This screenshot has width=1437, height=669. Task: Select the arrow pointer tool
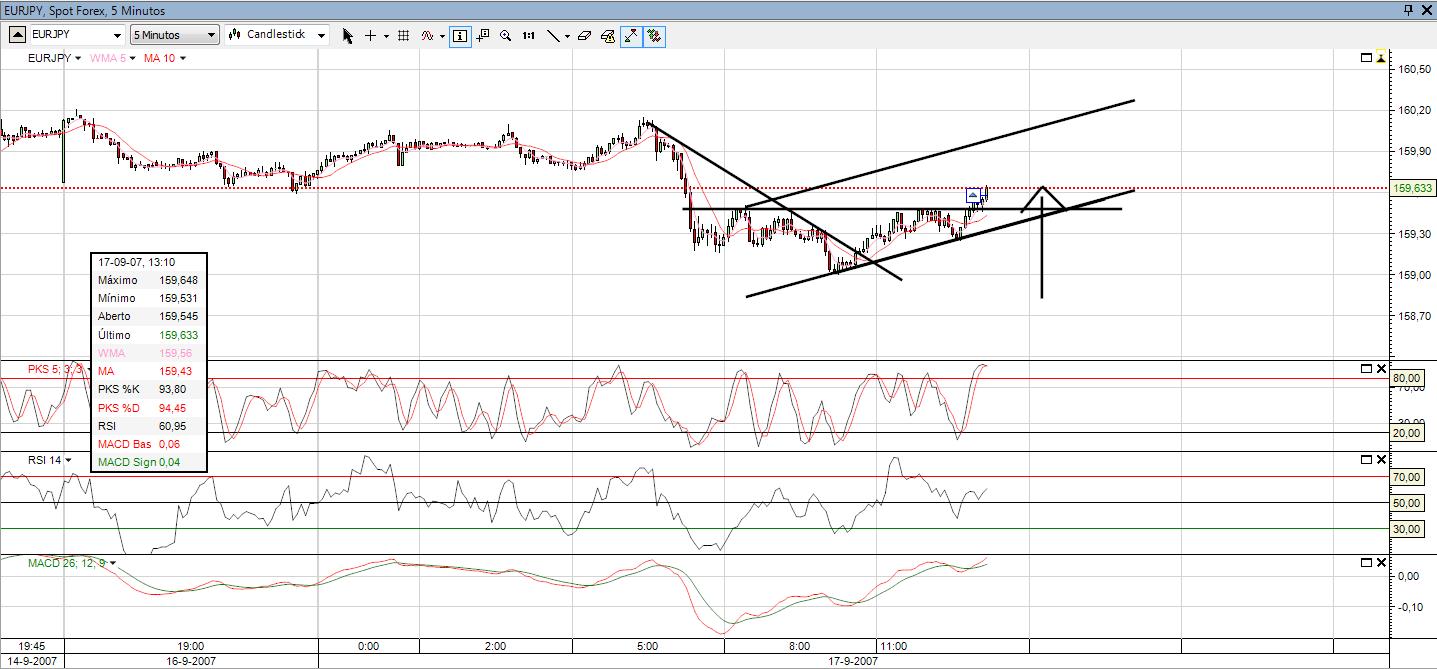[x=348, y=35]
